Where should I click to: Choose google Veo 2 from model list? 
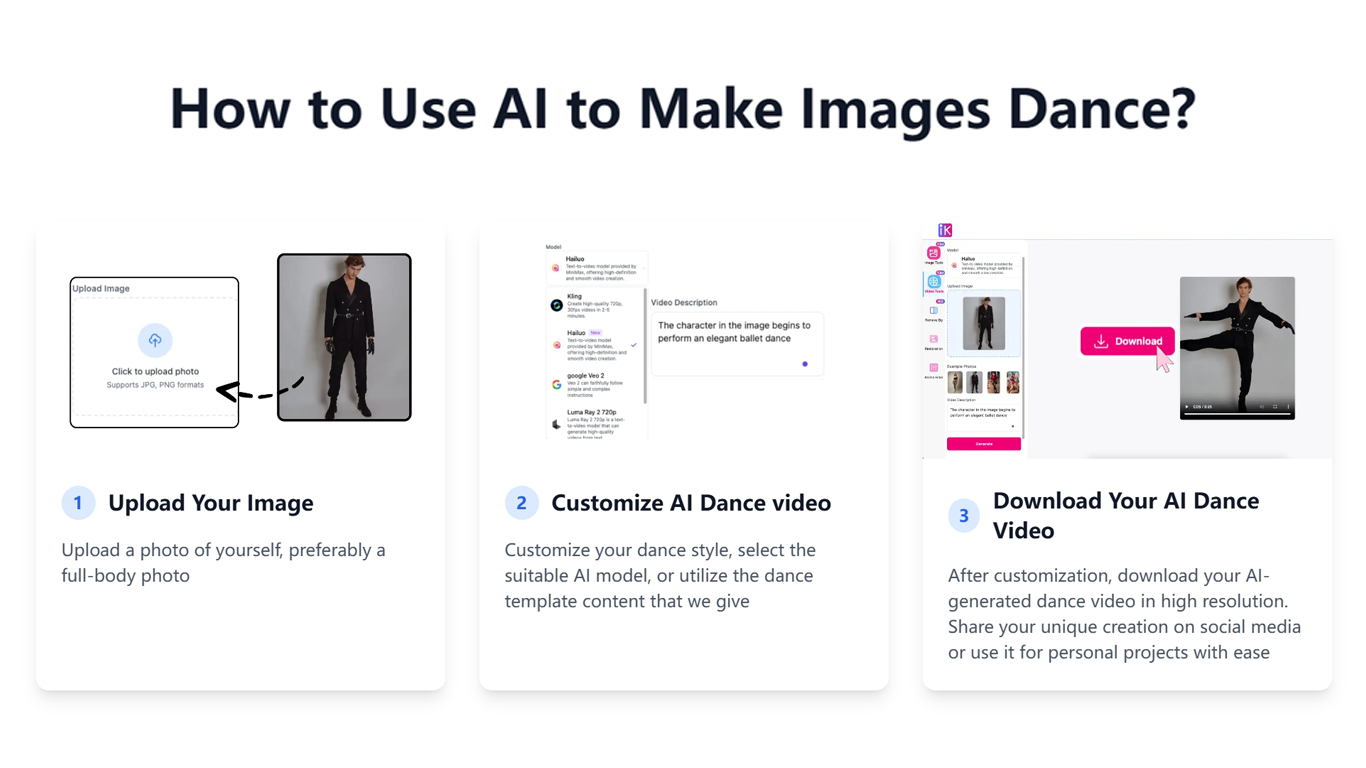595,384
